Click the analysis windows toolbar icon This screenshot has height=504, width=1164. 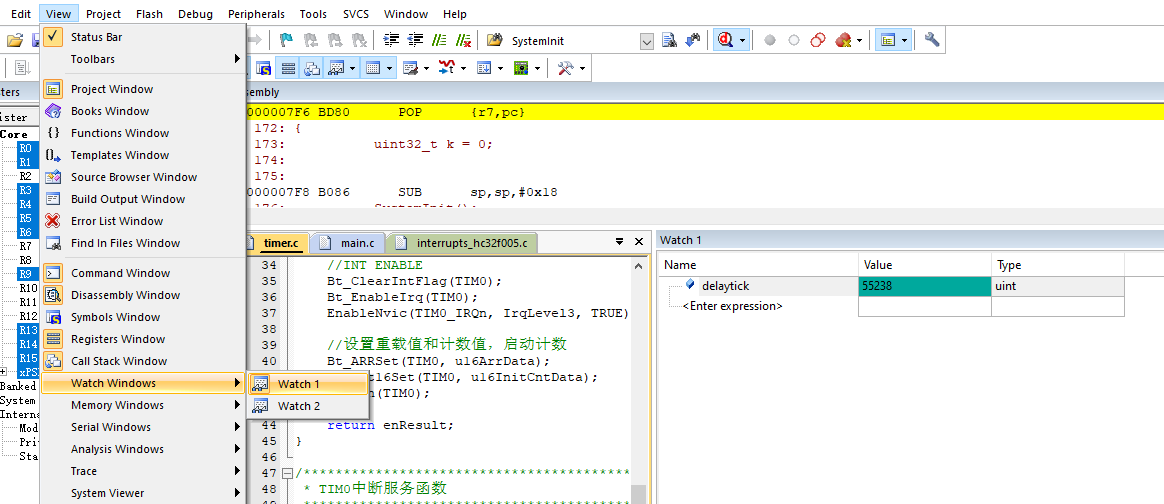coord(447,68)
